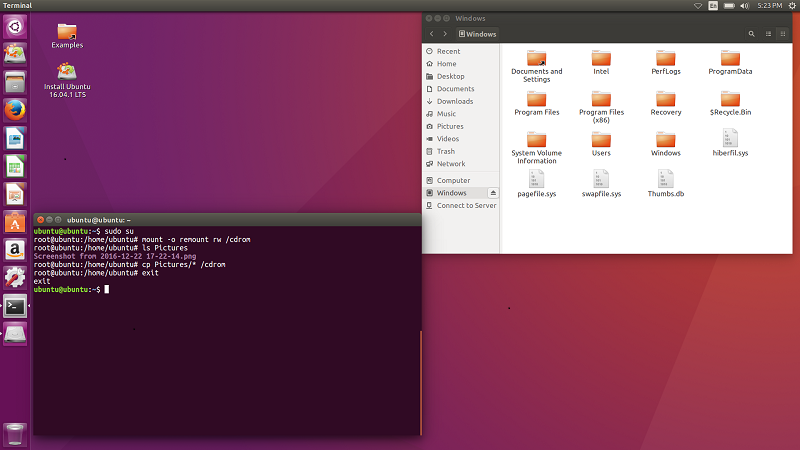800x450 pixels.
Task: Select Home in Files sidebar
Action: click(461, 64)
